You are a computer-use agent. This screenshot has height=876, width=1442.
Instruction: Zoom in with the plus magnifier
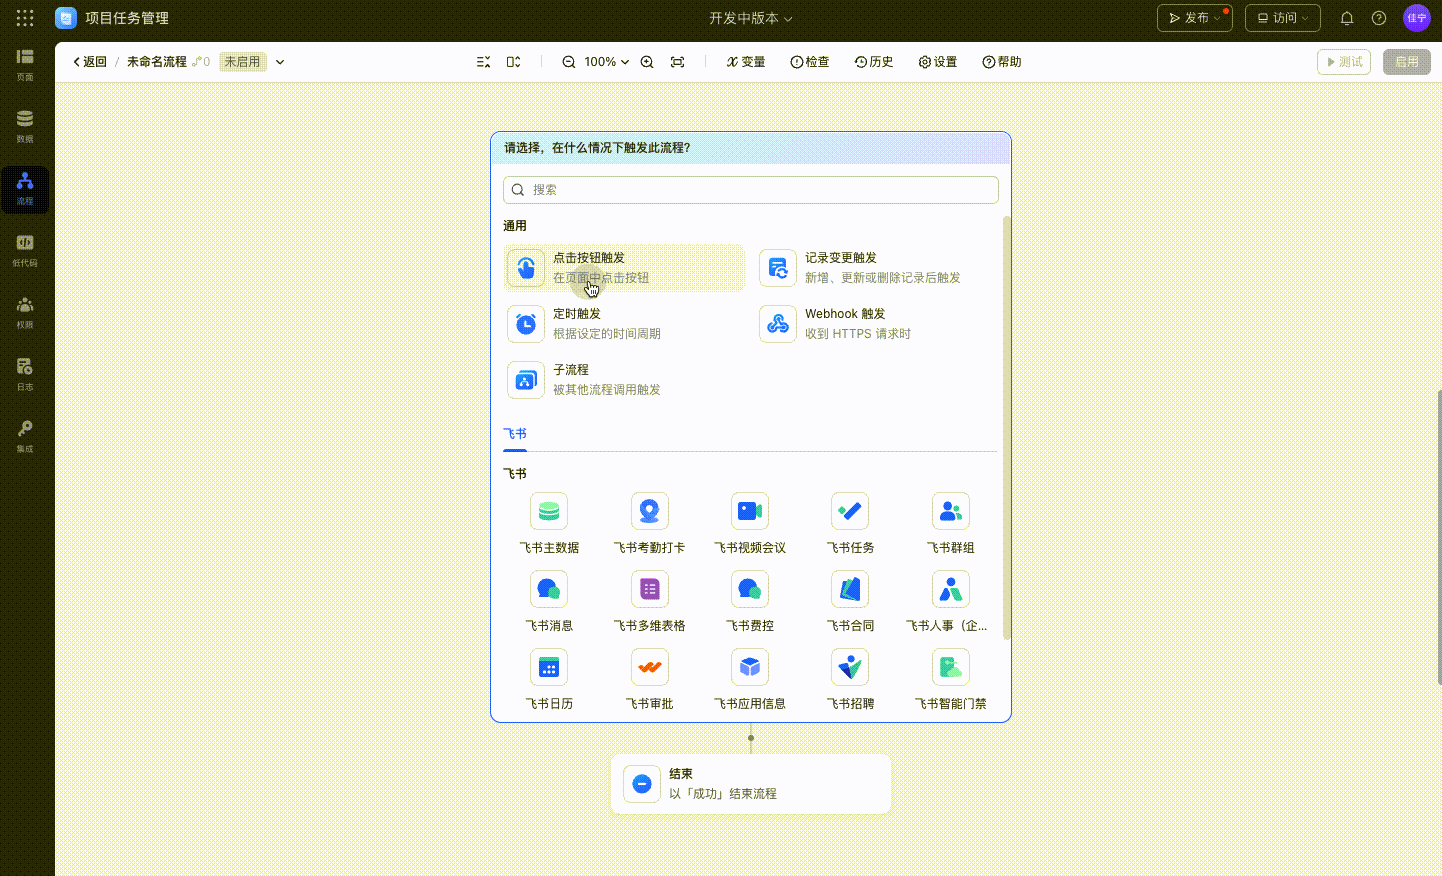pyautogui.click(x=647, y=62)
